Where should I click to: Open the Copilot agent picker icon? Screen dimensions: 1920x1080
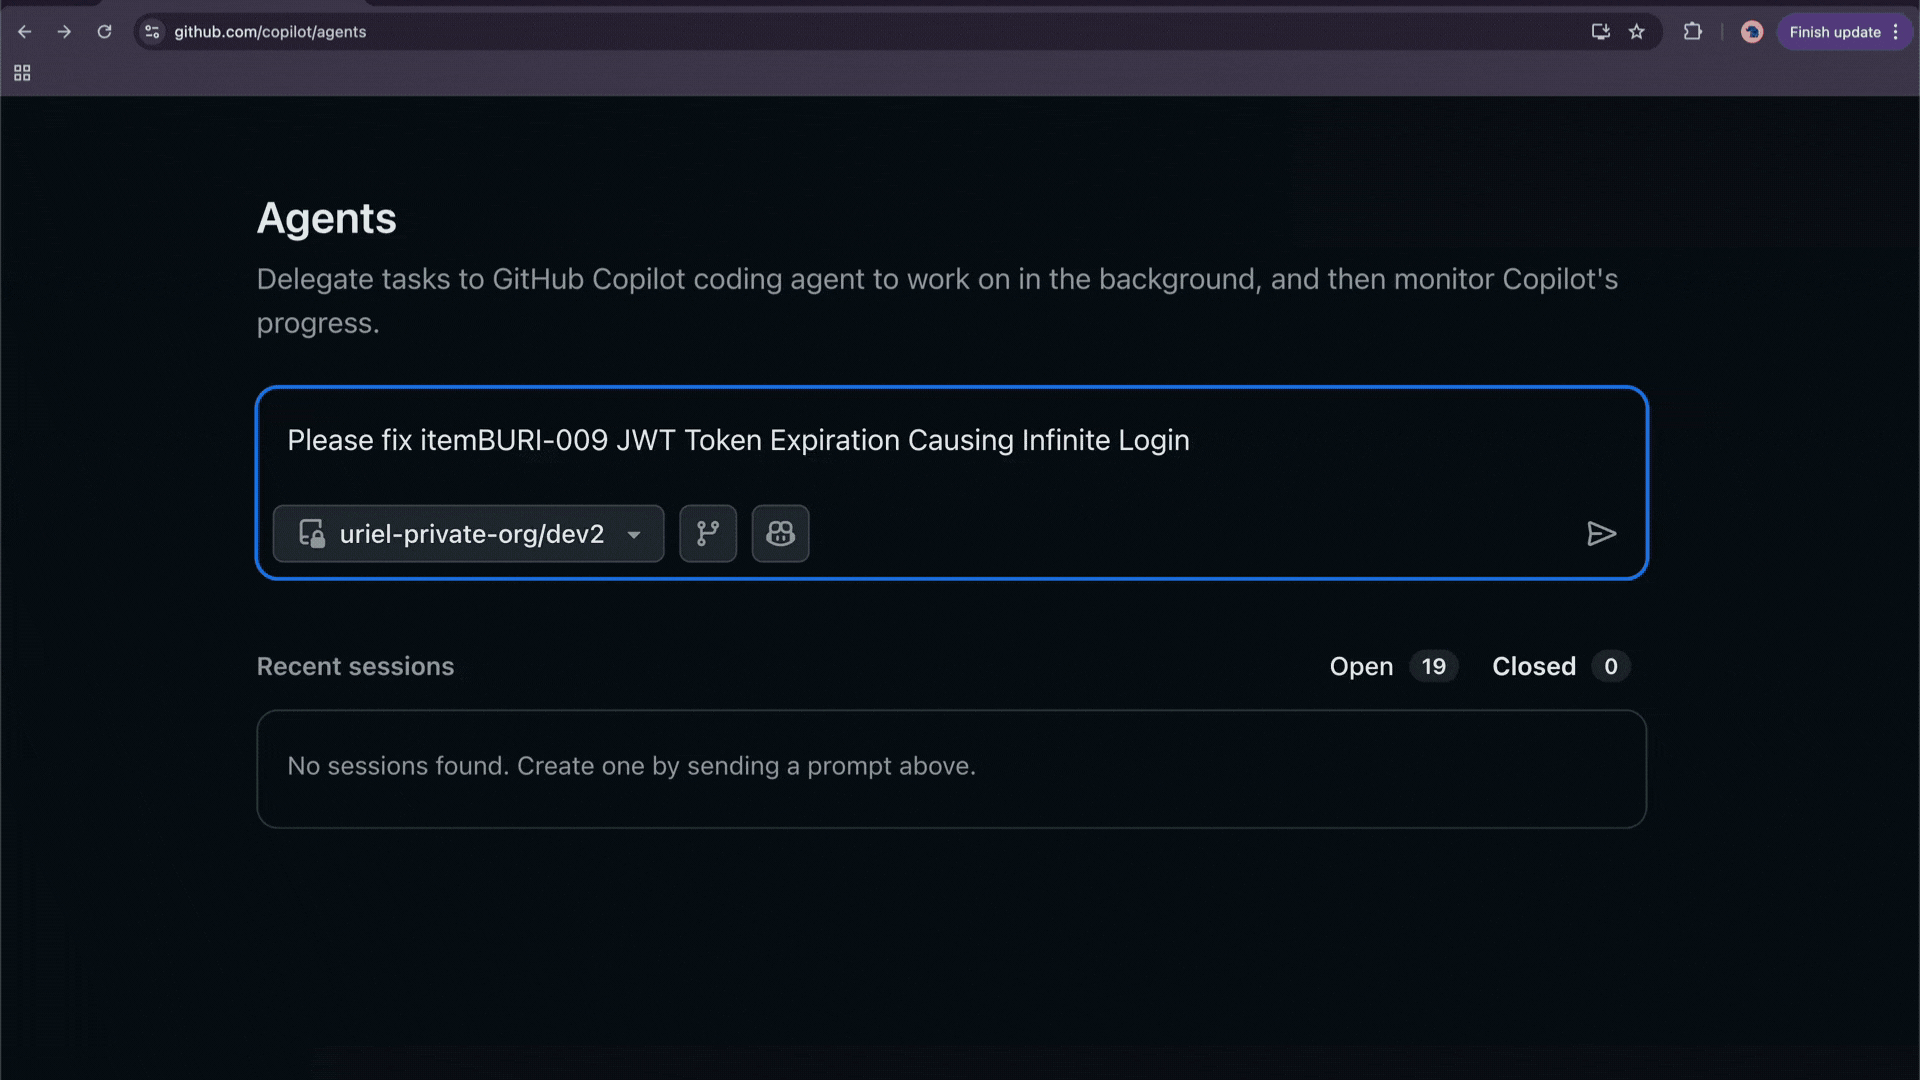[x=780, y=533]
